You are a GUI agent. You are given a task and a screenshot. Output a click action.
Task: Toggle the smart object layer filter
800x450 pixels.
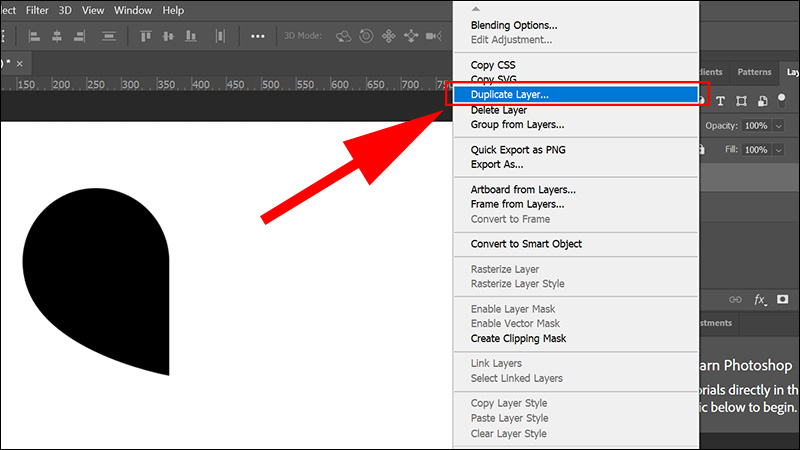point(762,100)
